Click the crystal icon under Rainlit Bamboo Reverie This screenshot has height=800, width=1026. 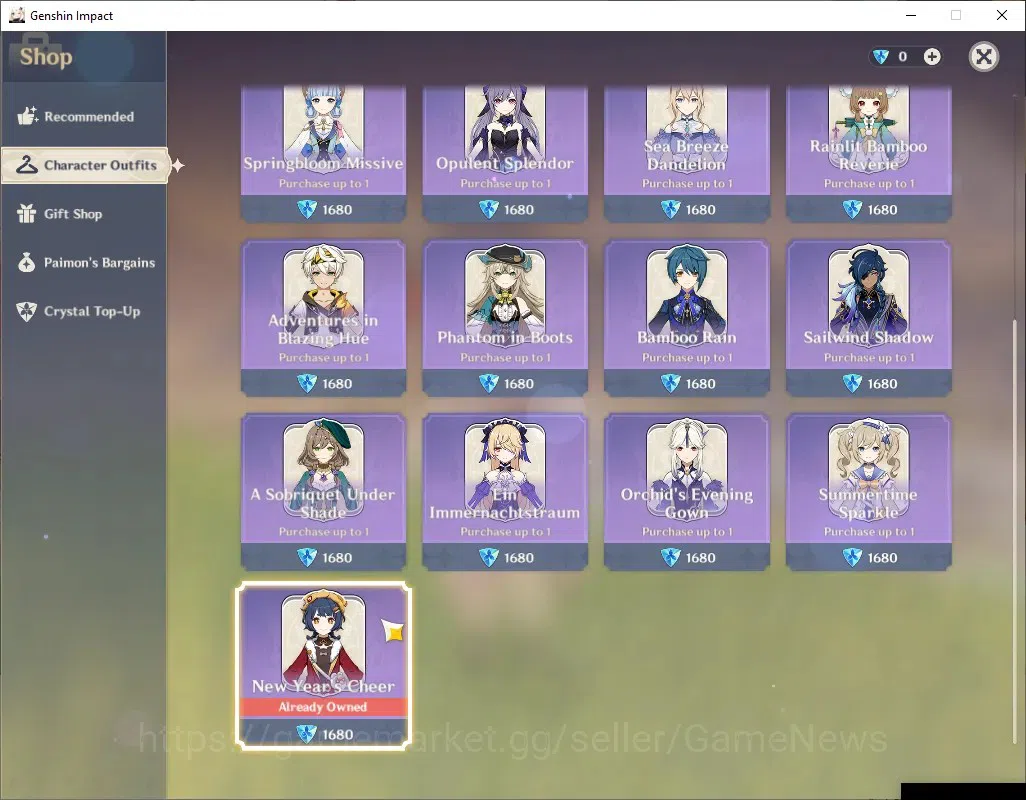pyautogui.click(x=852, y=209)
